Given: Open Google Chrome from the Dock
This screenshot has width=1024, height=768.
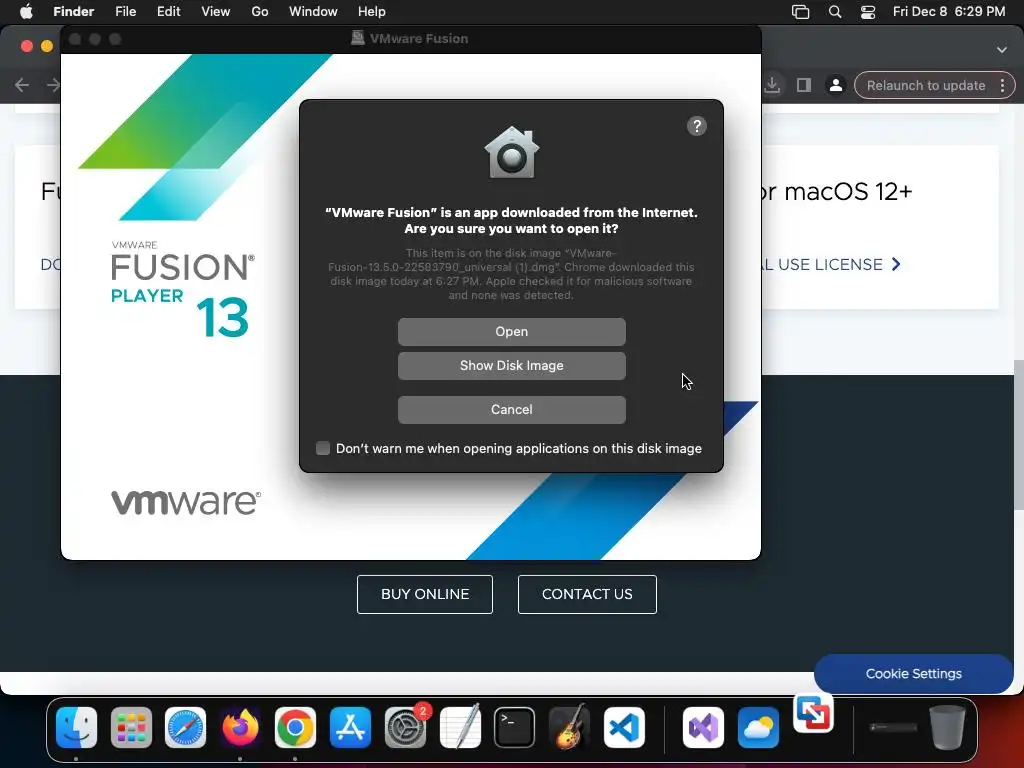Looking at the screenshot, I should (x=295, y=728).
